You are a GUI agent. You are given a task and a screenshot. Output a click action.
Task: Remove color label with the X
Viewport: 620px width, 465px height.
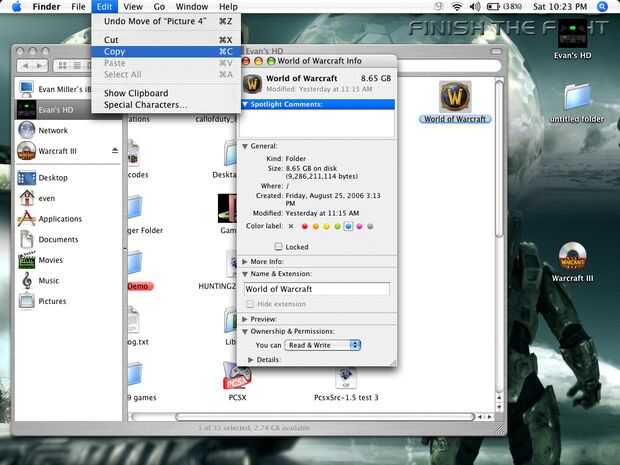(291, 227)
